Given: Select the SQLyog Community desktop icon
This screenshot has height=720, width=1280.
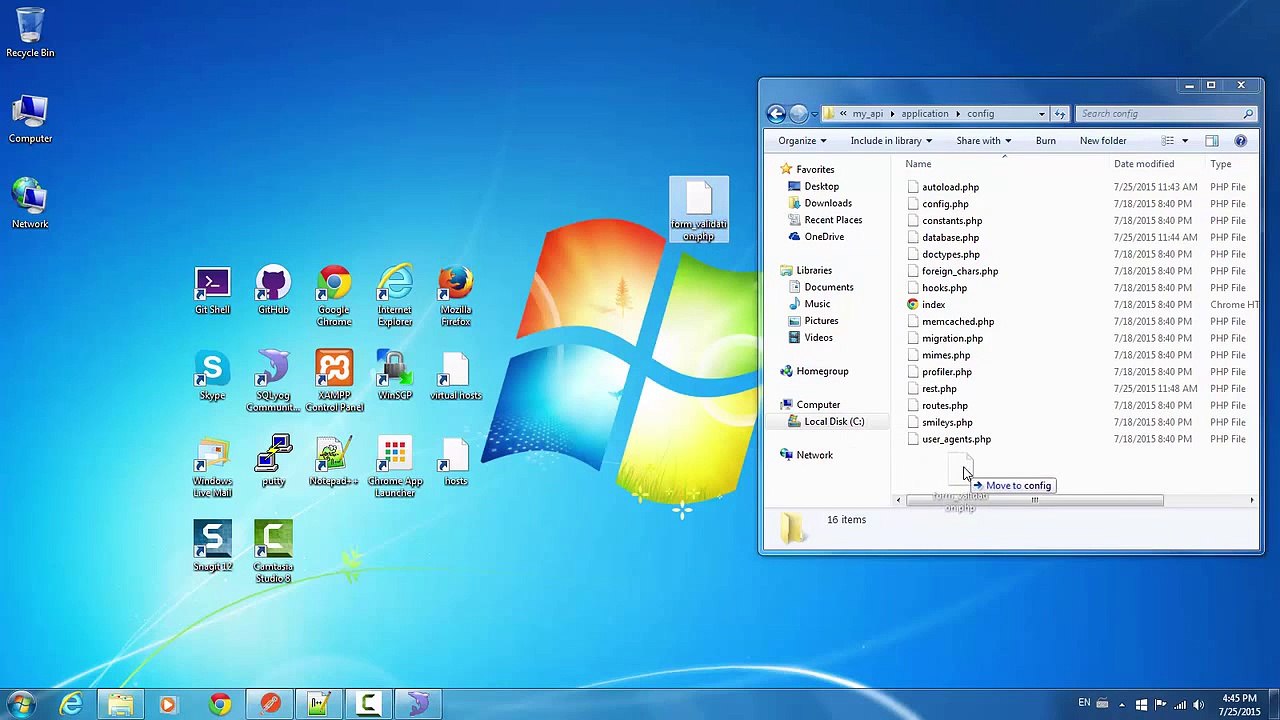Looking at the screenshot, I should [x=273, y=381].
